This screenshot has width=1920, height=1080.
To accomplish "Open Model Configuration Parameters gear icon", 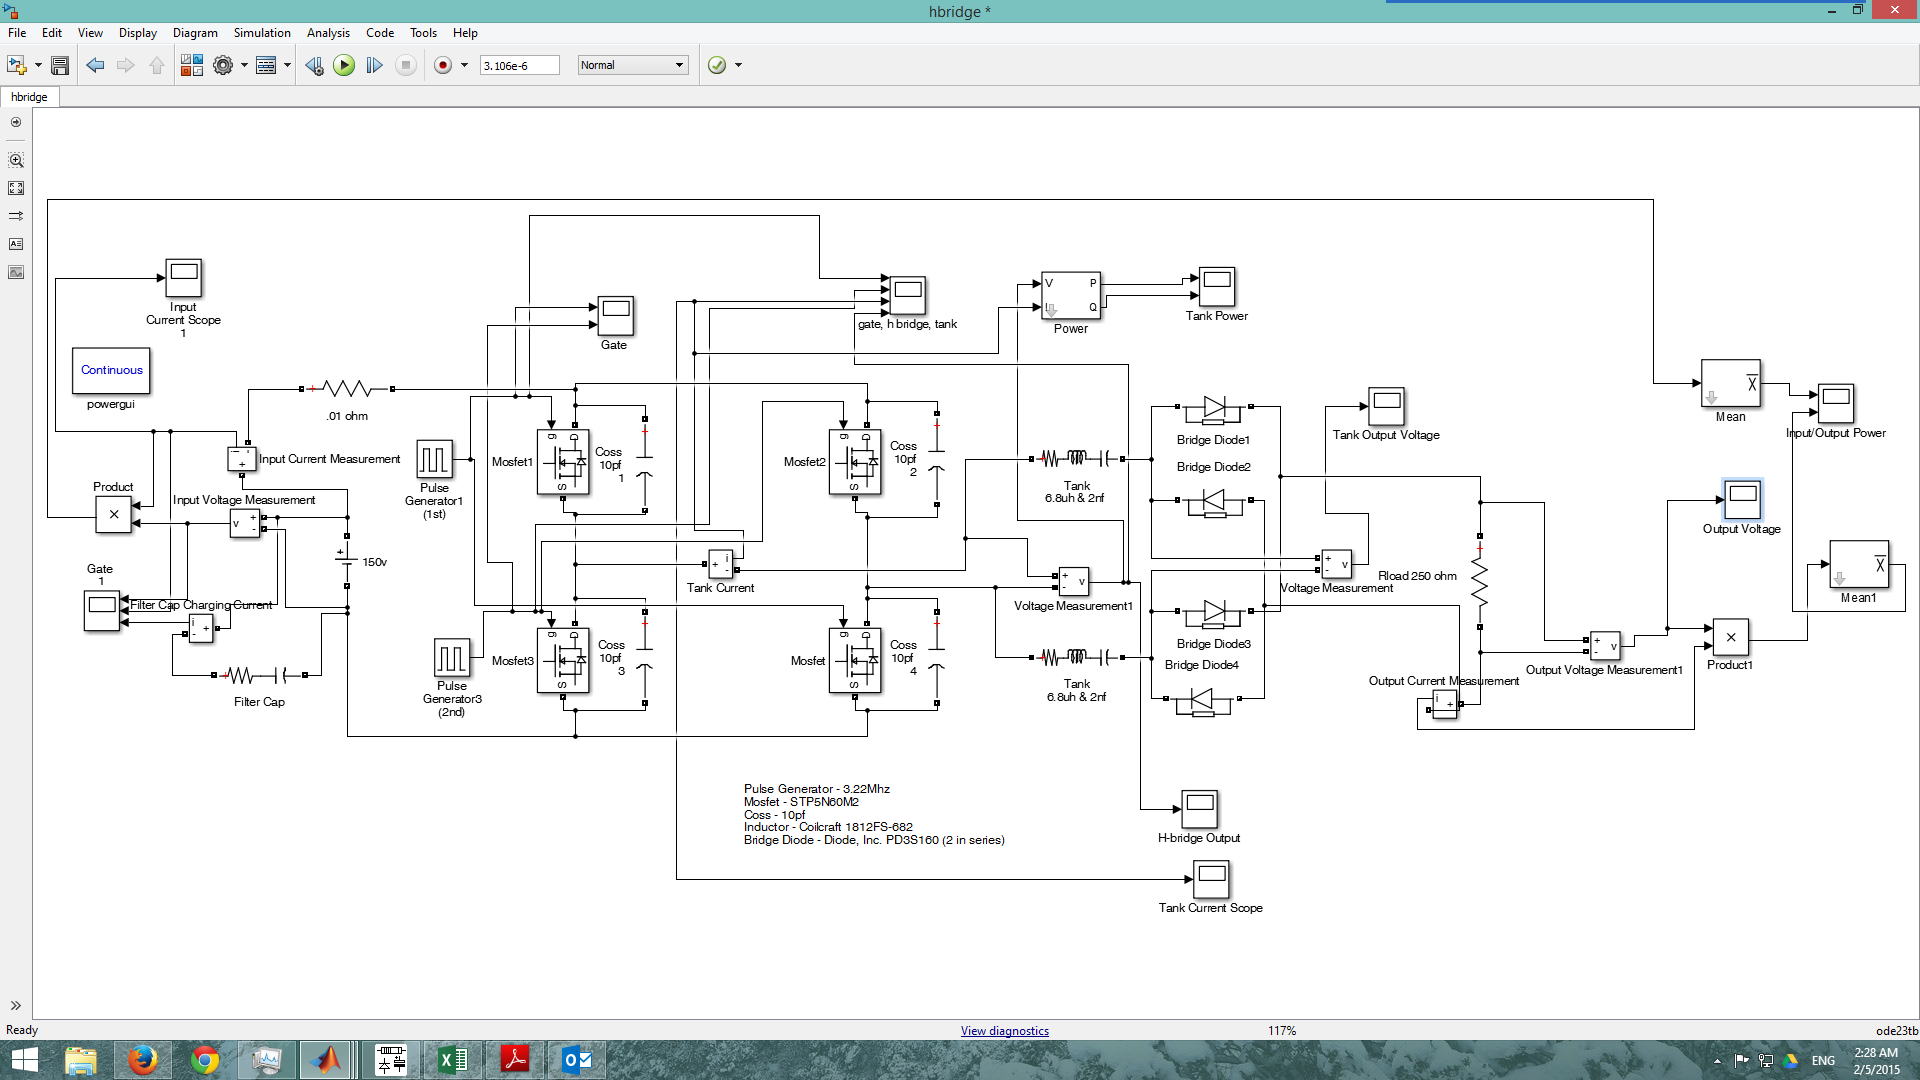I will coord(223,65).
